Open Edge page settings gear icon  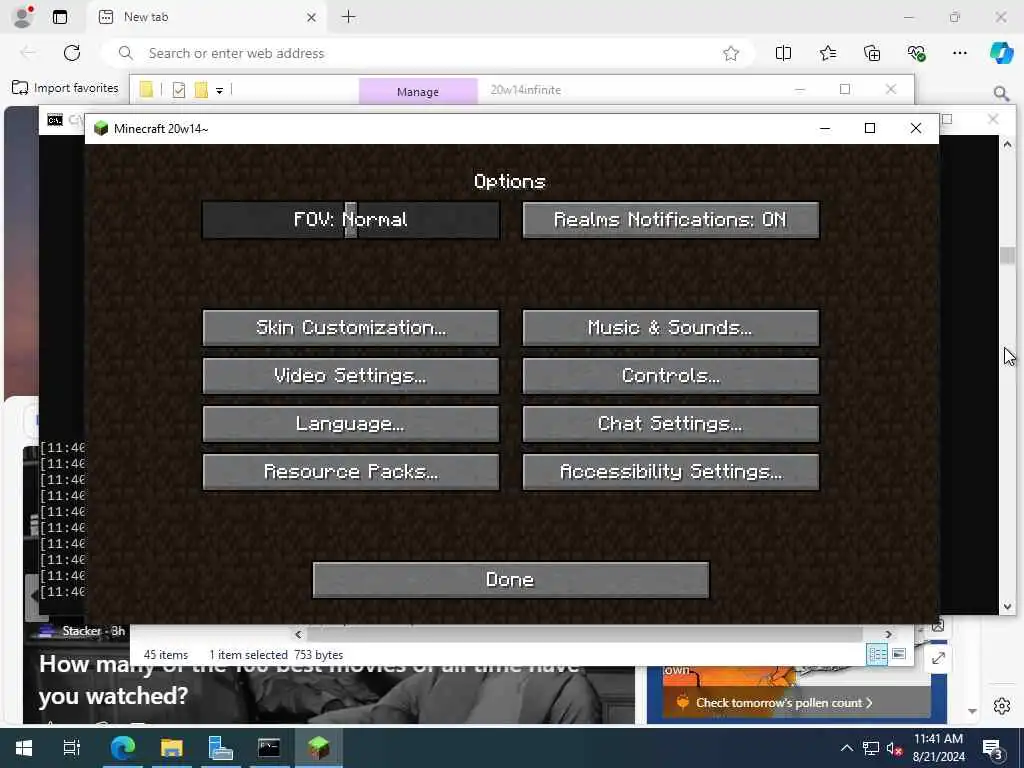coord(1002,706)
